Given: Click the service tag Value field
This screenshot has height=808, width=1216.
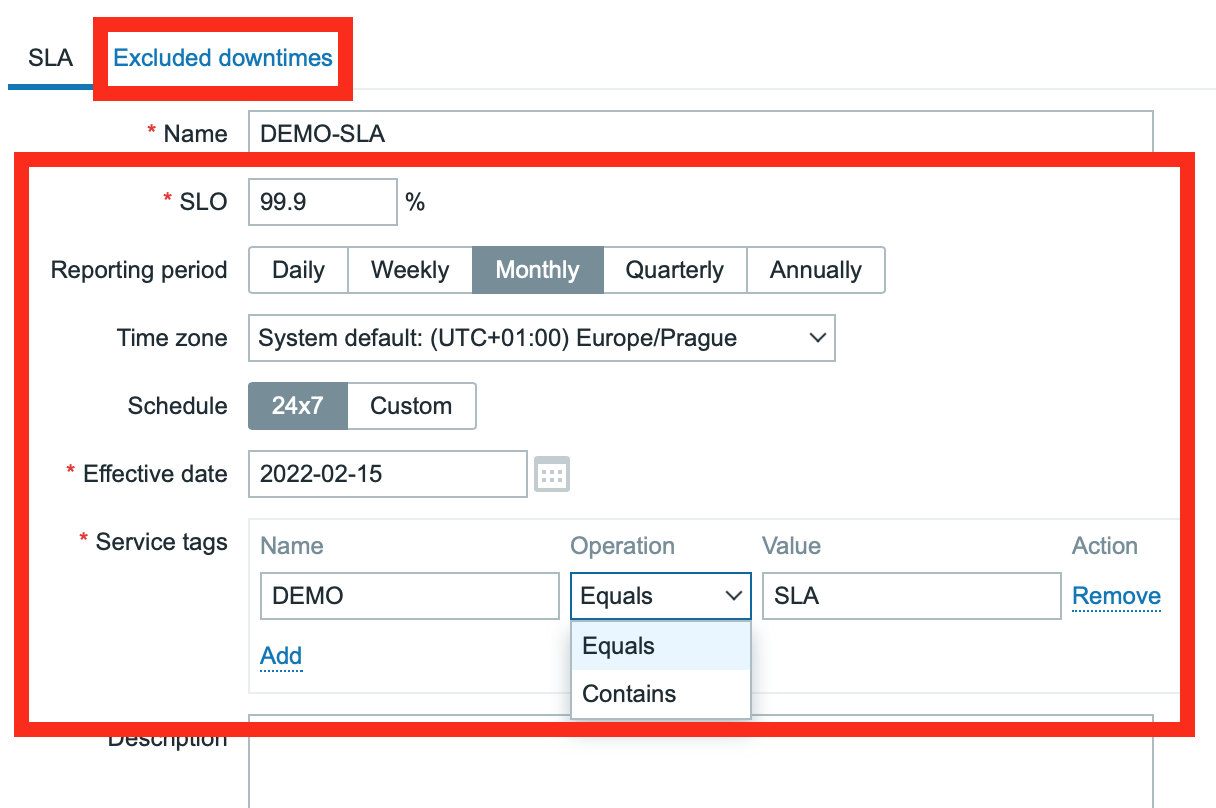Looking at the screenshot, I should (910, 596).
